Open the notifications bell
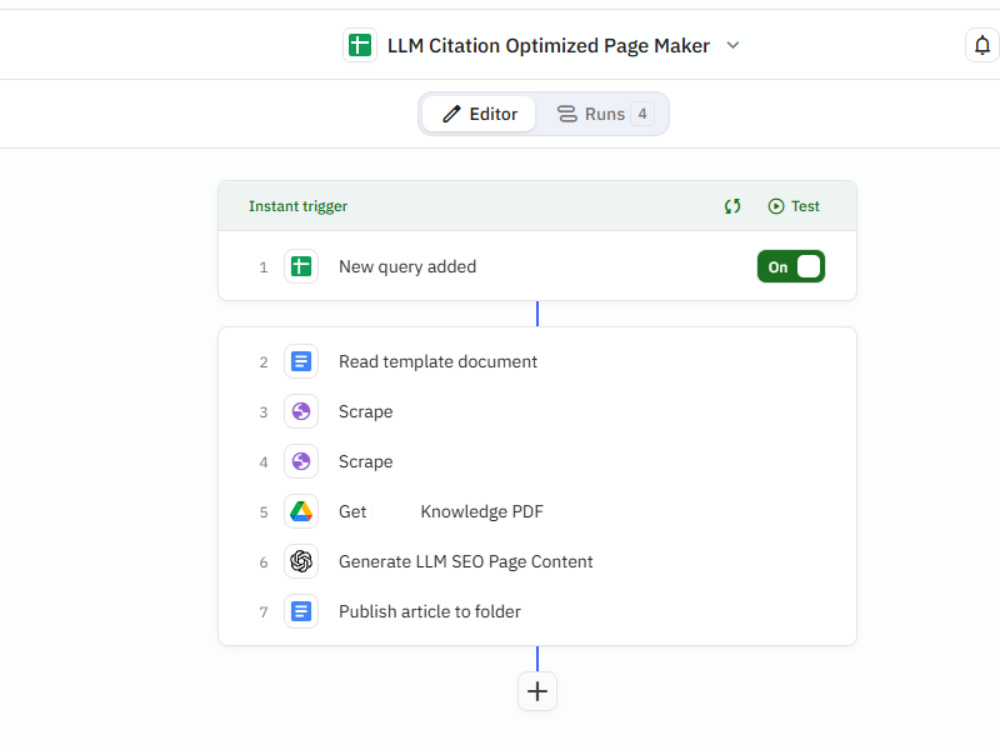 pyautogui.click(x=982, y=45)
